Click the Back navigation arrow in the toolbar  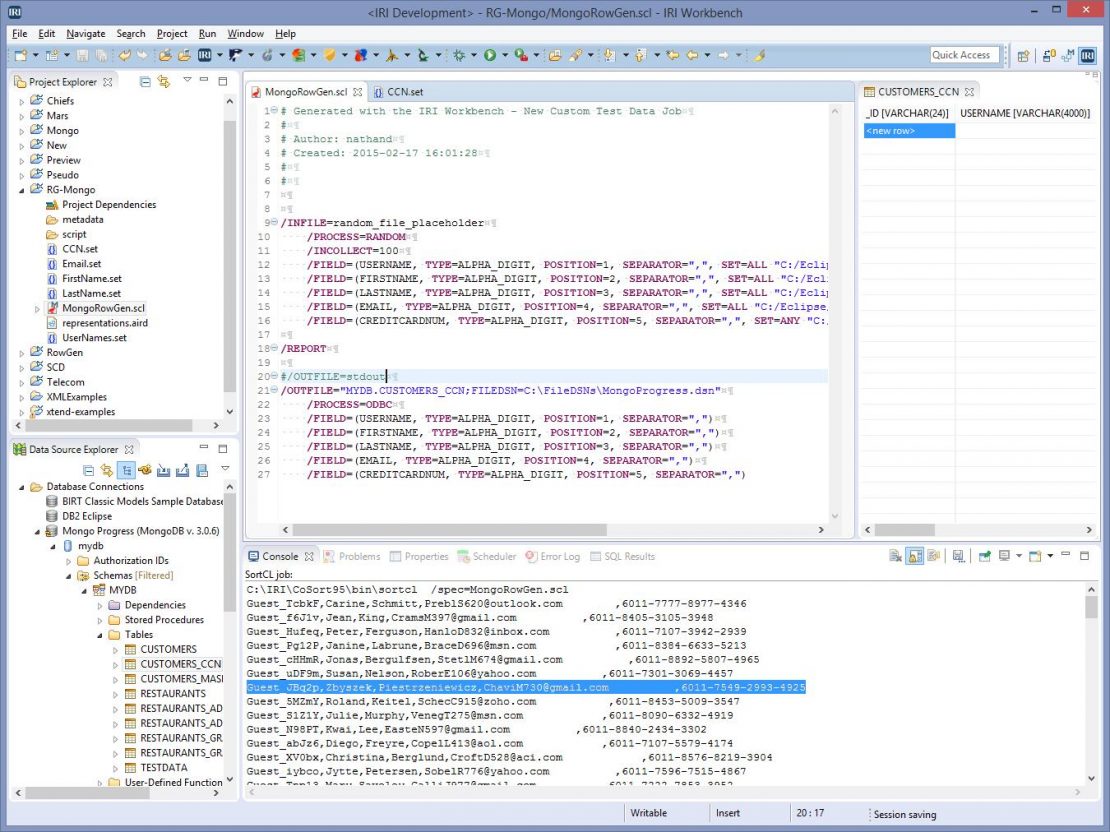(691, 55)
